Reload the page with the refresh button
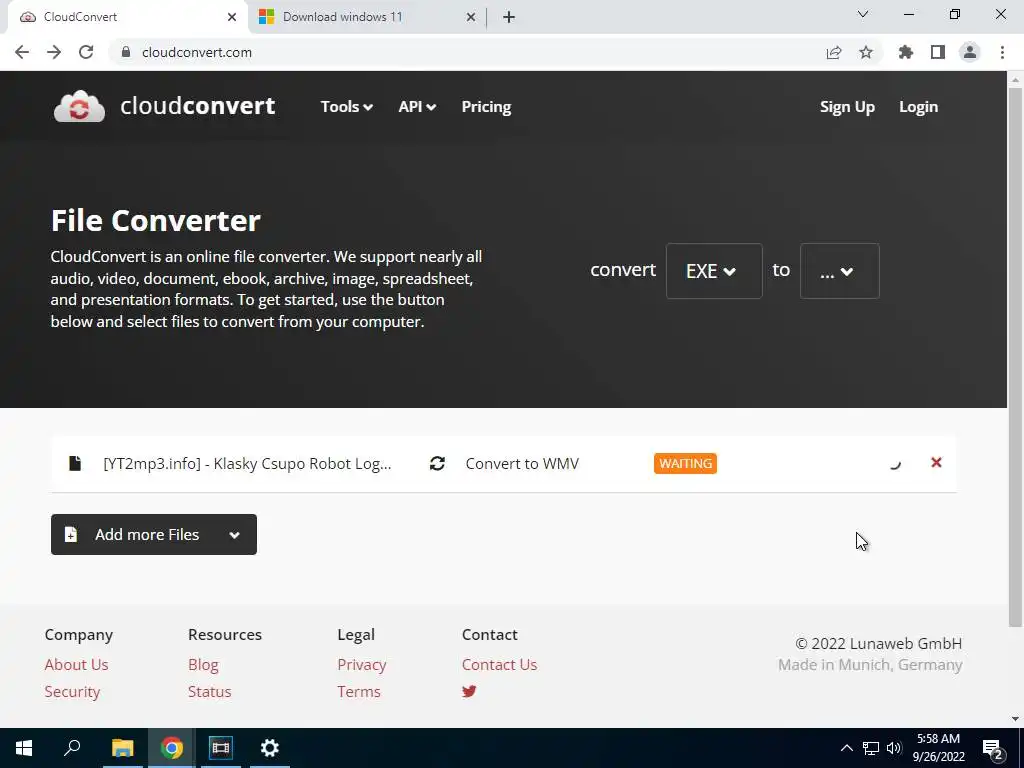Image resolution: width=1024 pixels, height=768 pixels. click(x=86, y=52)
